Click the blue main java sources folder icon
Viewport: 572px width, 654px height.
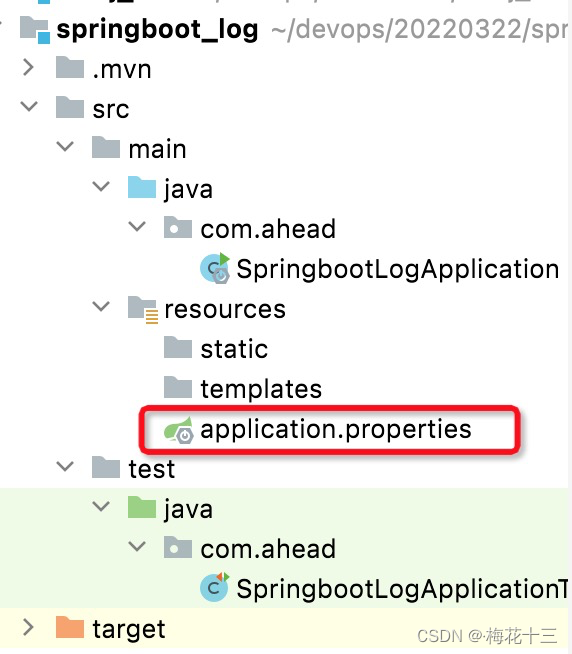point(142,188)
